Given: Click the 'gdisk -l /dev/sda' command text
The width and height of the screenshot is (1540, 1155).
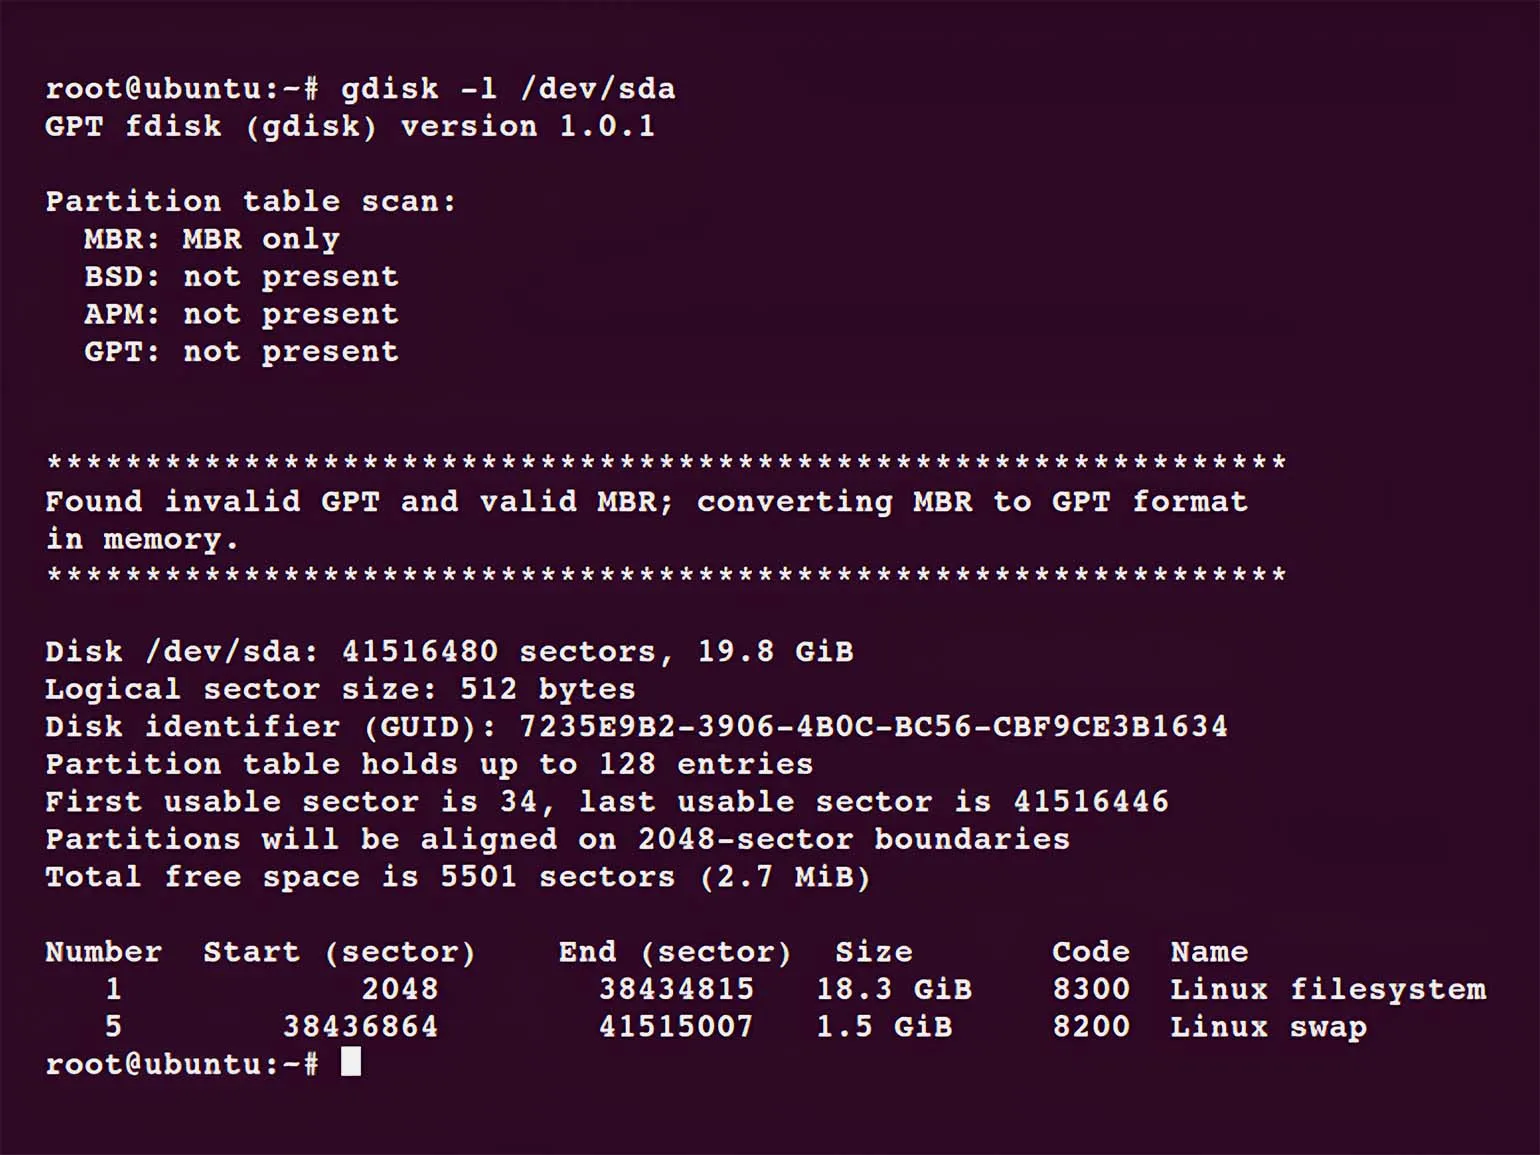Looking at the screenshot, I should click(507, 89).
